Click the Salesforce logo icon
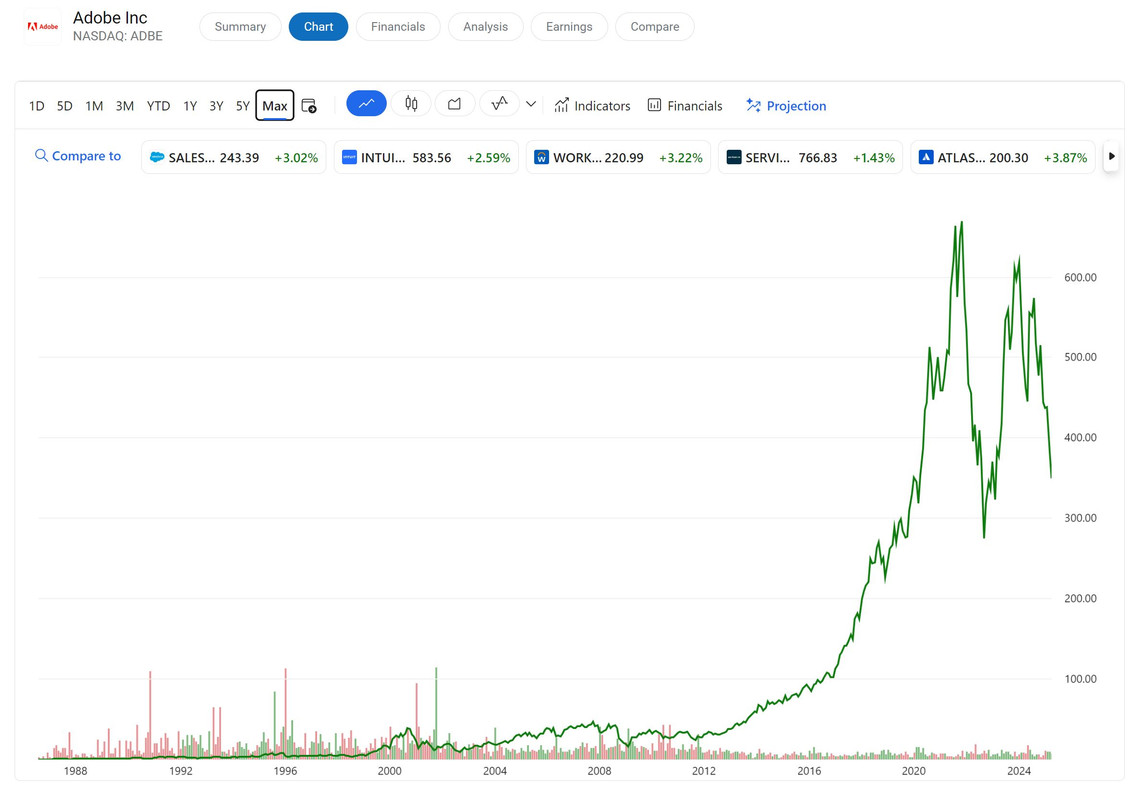The width and height of the screenshot is (1137, 800). pyautogui.click(x=157, y=157)
